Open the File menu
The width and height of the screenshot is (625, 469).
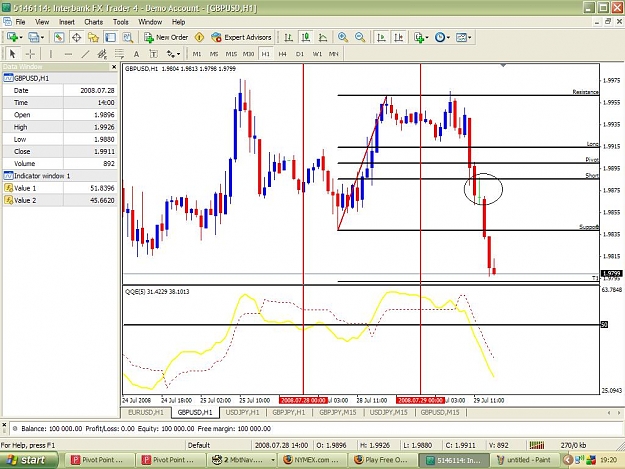point(20,22)
